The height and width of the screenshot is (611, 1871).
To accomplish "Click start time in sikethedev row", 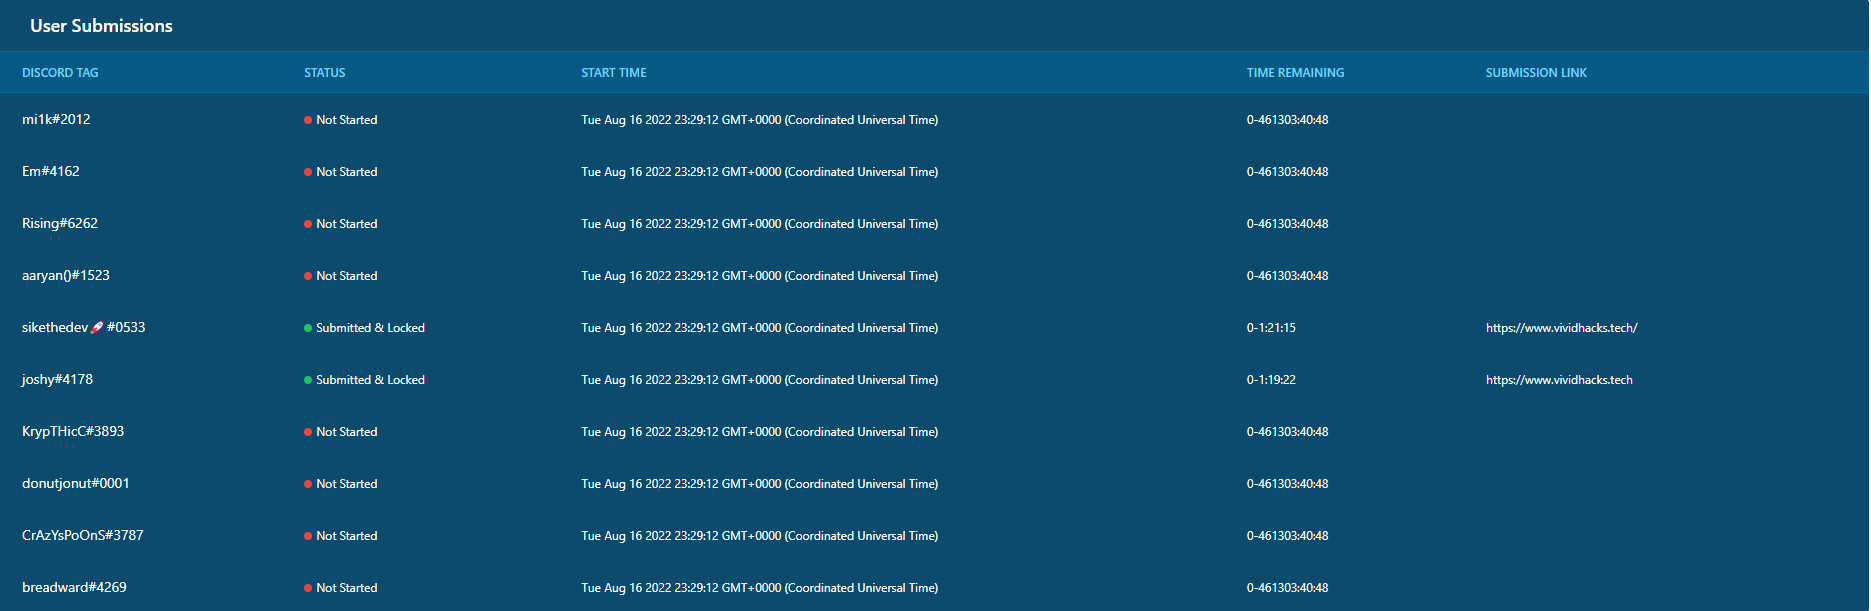I will pyautogui.click(x=760, y=328).
